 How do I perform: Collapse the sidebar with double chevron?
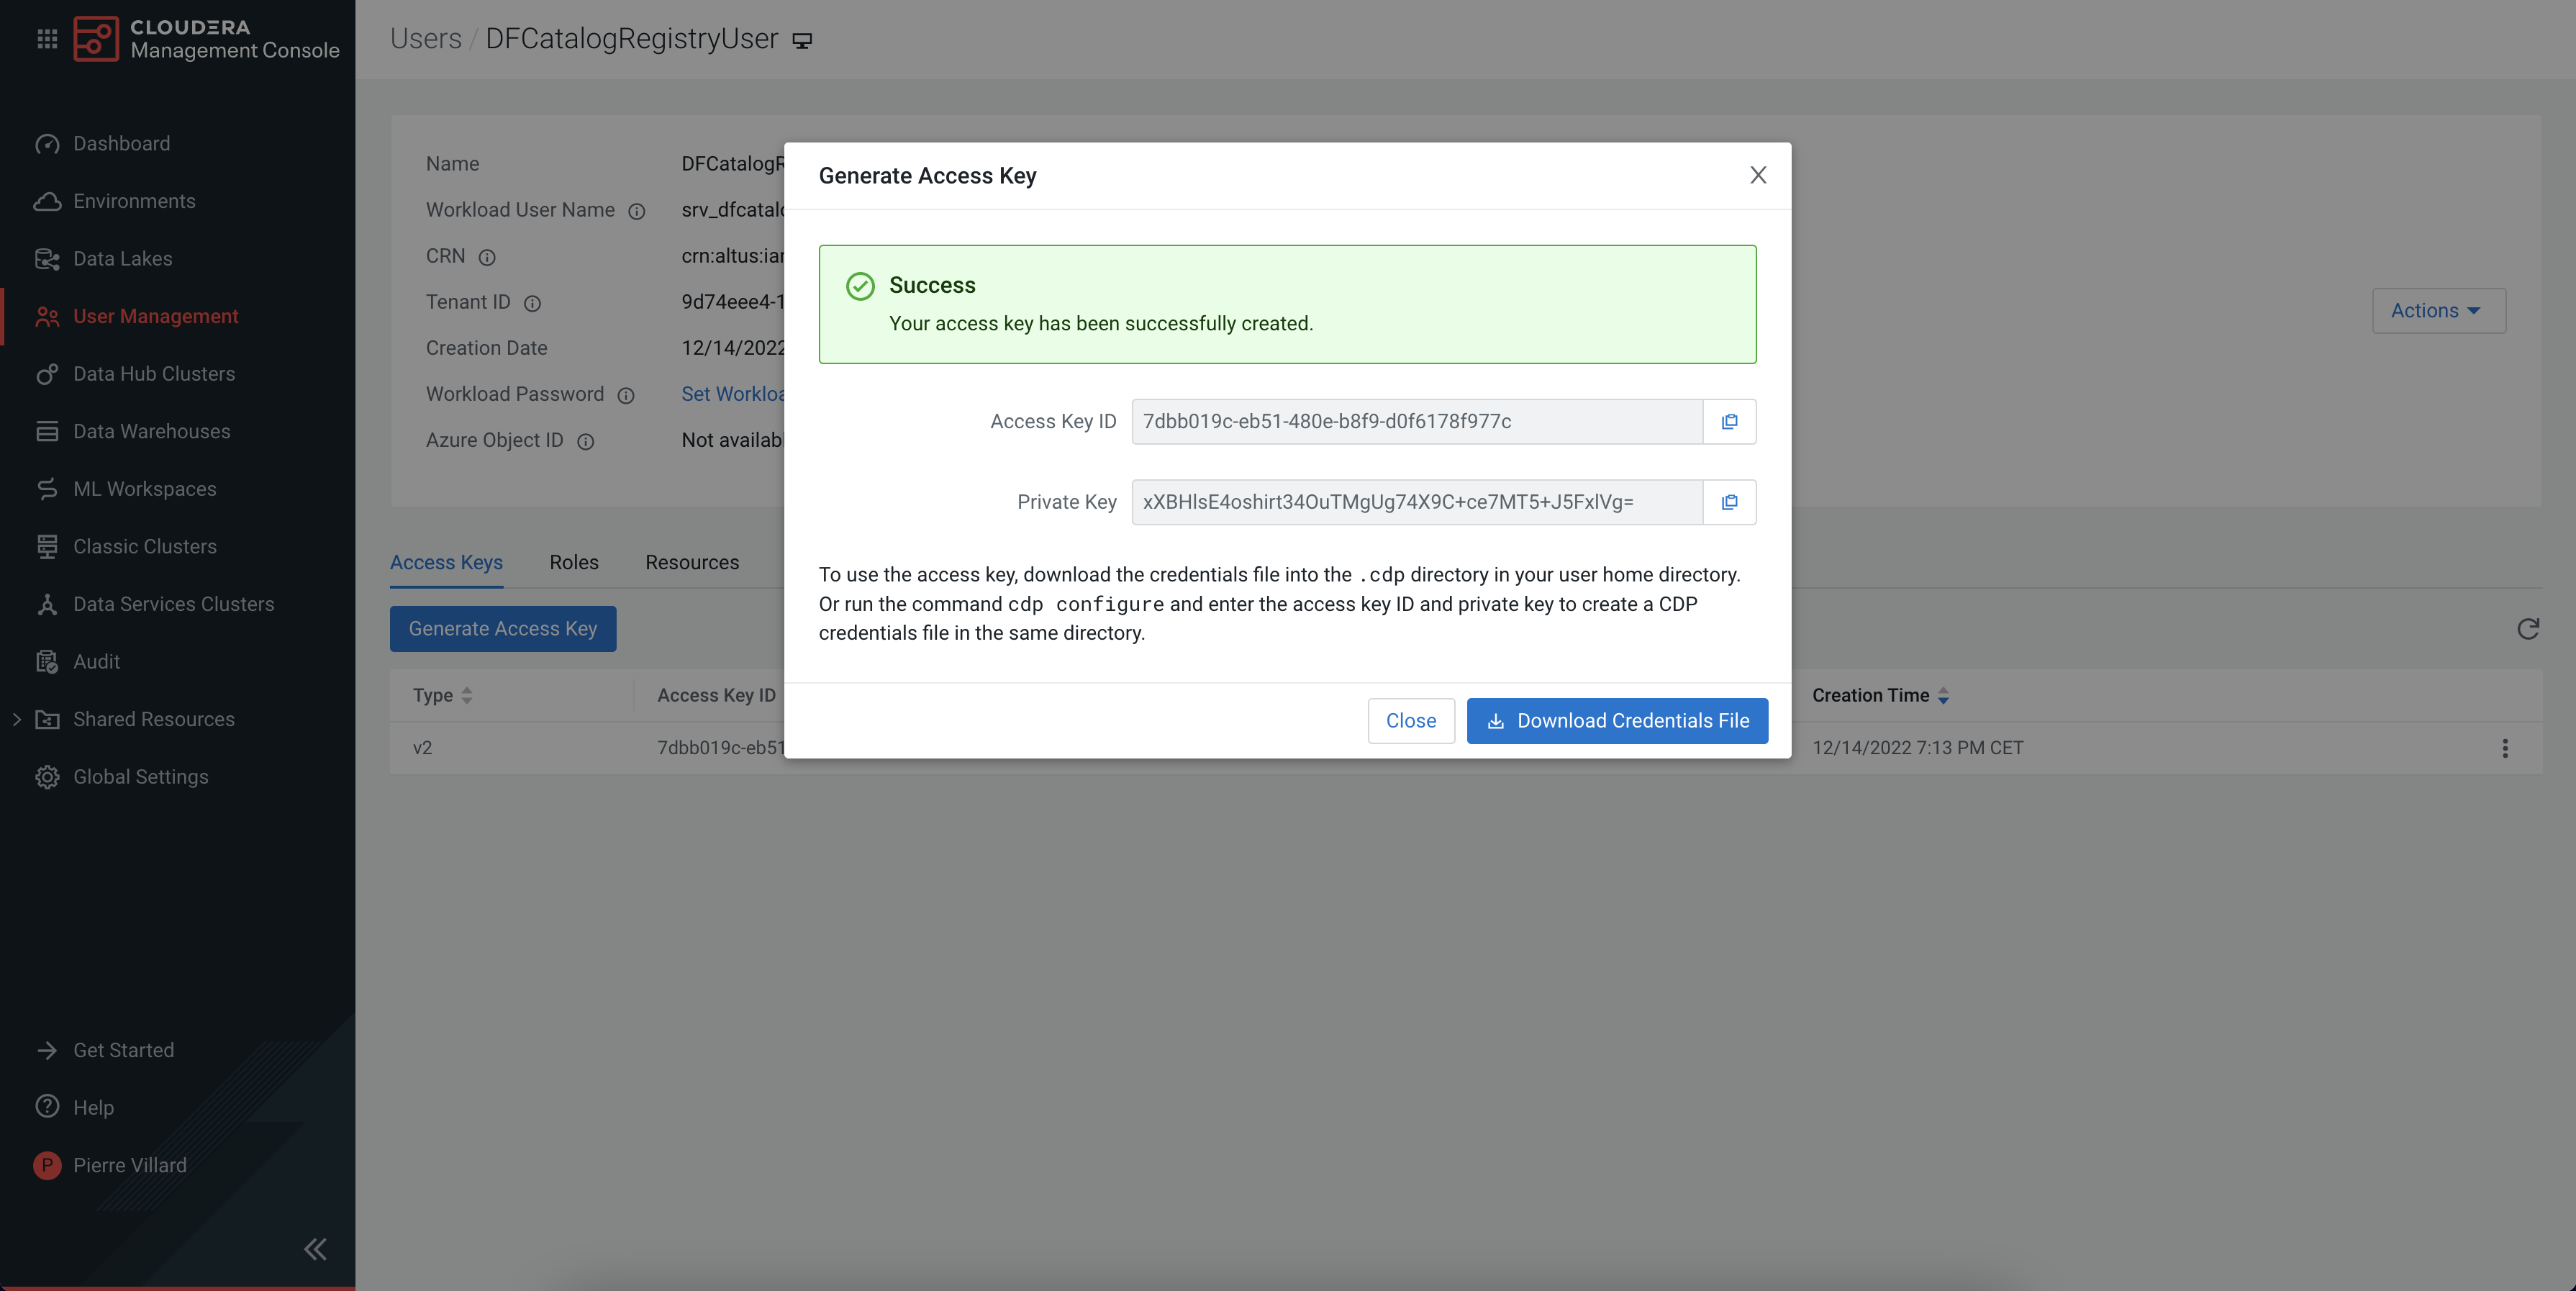[x=315, y=1249]
